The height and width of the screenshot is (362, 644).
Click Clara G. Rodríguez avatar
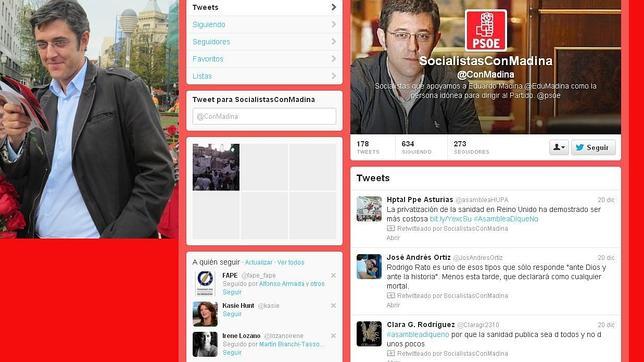[369, 334]
